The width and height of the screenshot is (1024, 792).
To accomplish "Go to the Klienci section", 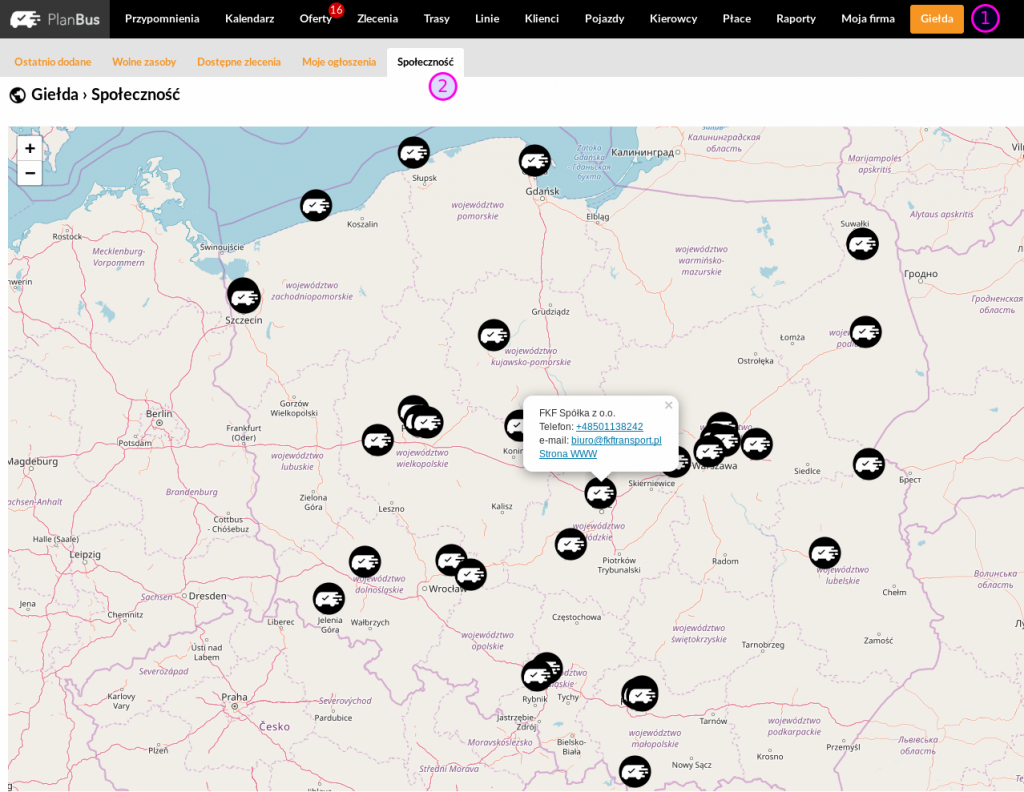I will point(542,18).
